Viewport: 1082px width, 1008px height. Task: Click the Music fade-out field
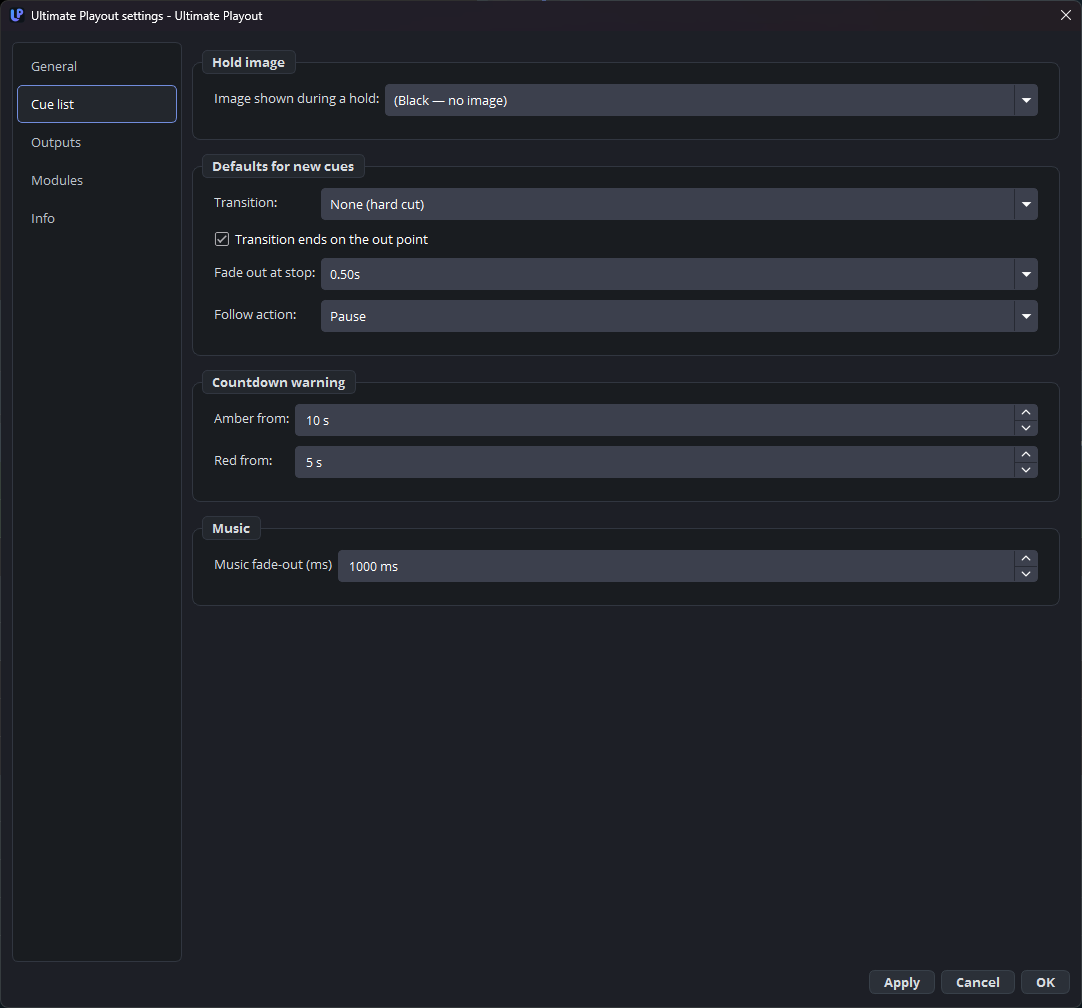[x=676, y=566]
